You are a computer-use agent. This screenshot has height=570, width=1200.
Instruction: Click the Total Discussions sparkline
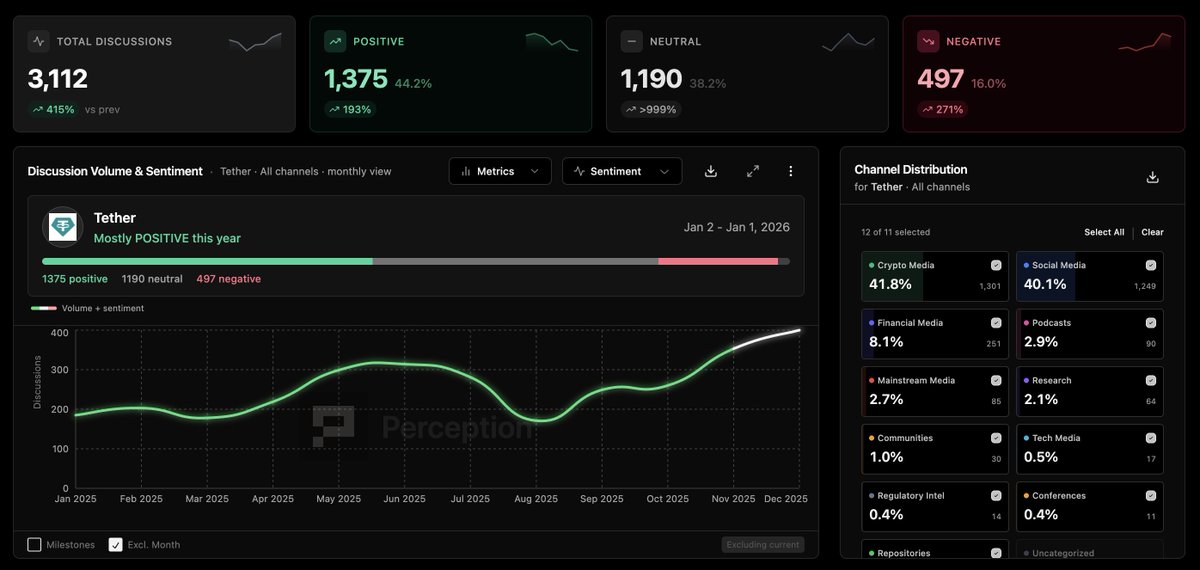[x=255, y=43]
